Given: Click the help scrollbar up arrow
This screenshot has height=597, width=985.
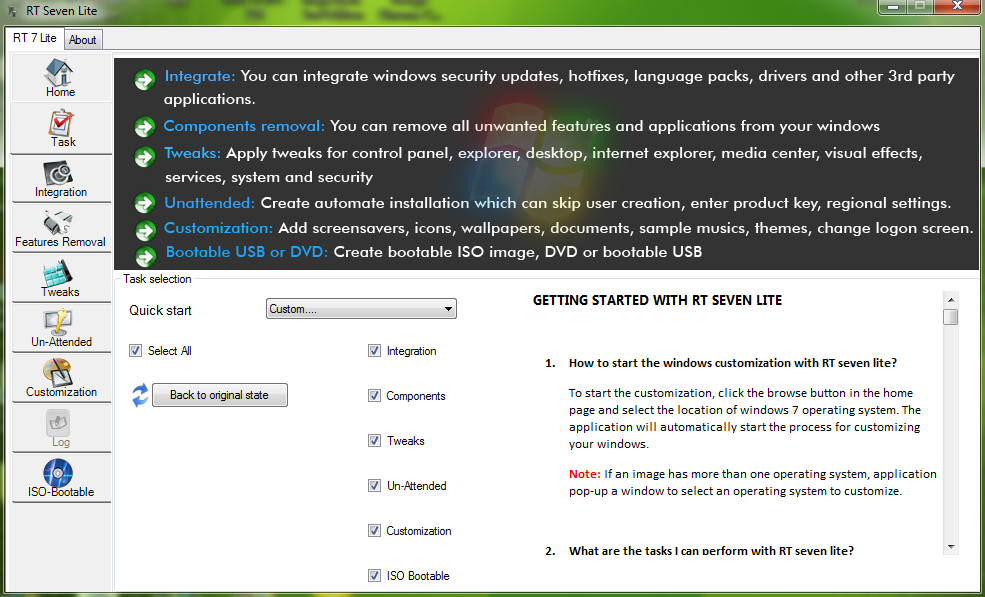Looking at the screenshot, I should 950,300.
